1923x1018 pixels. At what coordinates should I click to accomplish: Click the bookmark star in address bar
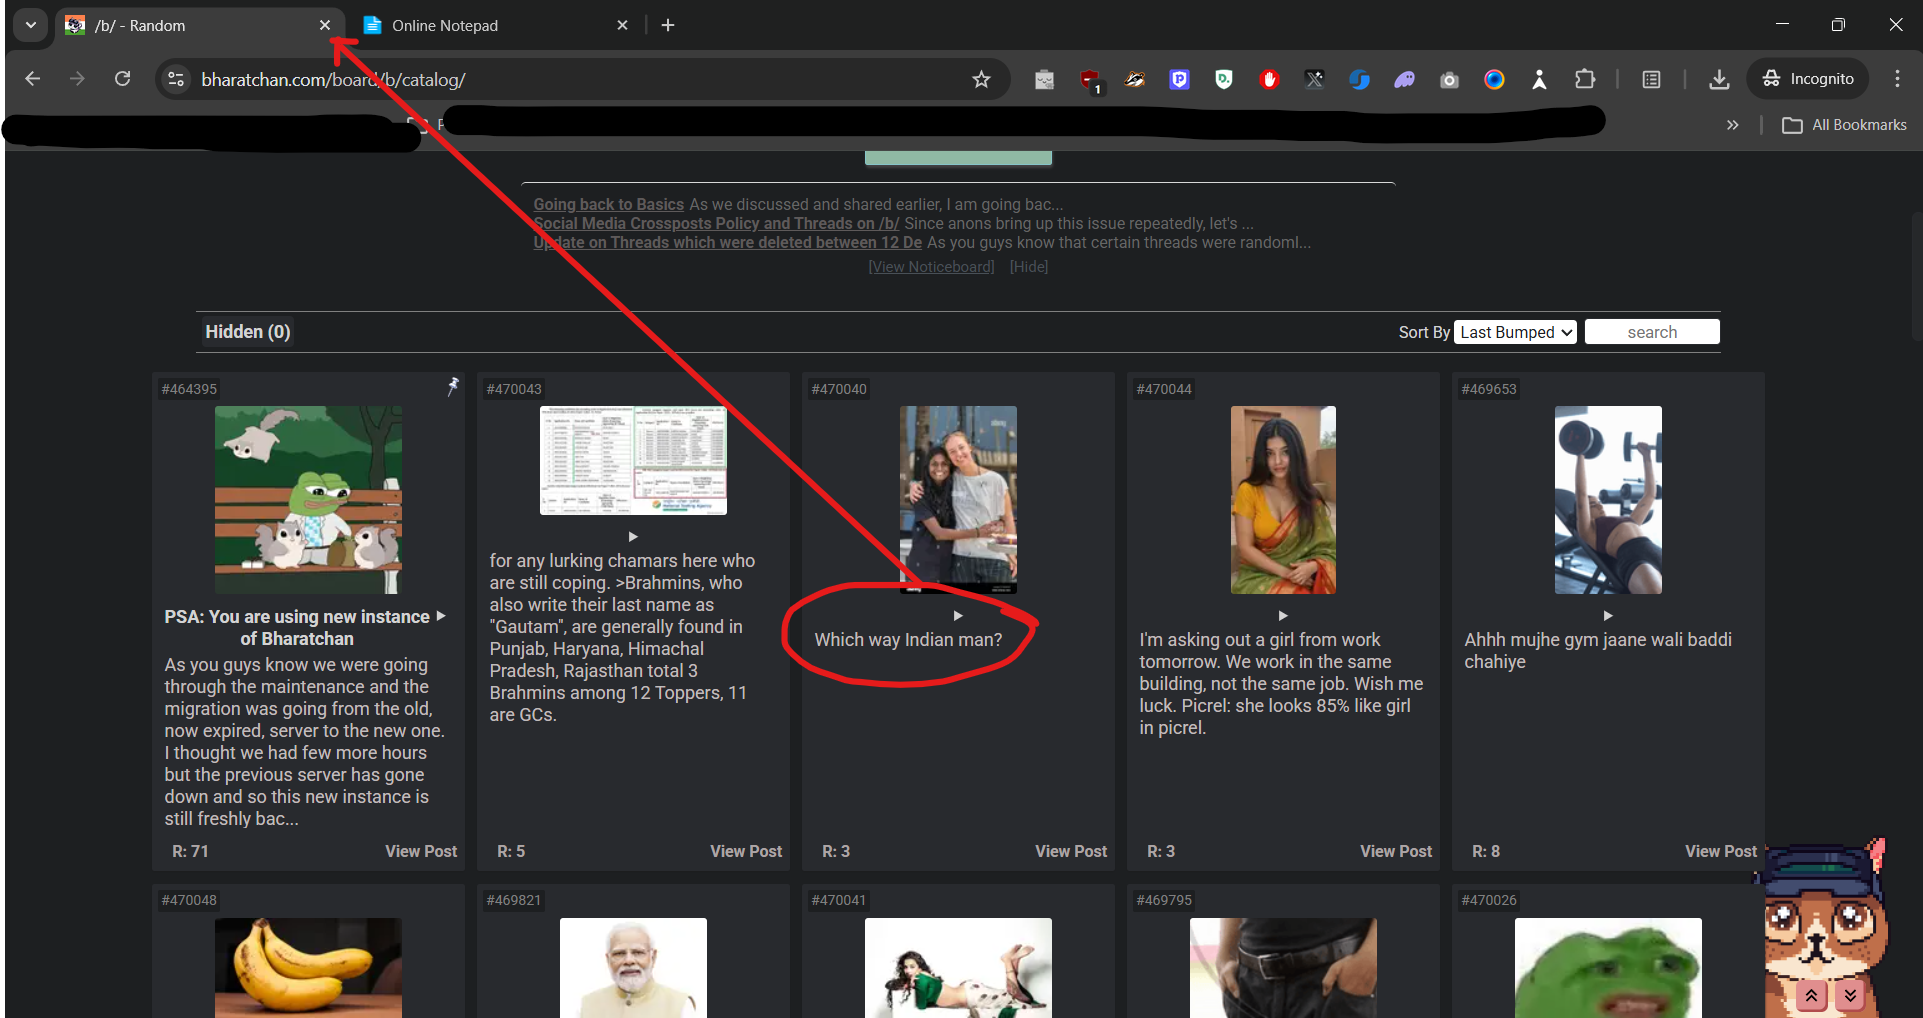click(x=981, y=79)
